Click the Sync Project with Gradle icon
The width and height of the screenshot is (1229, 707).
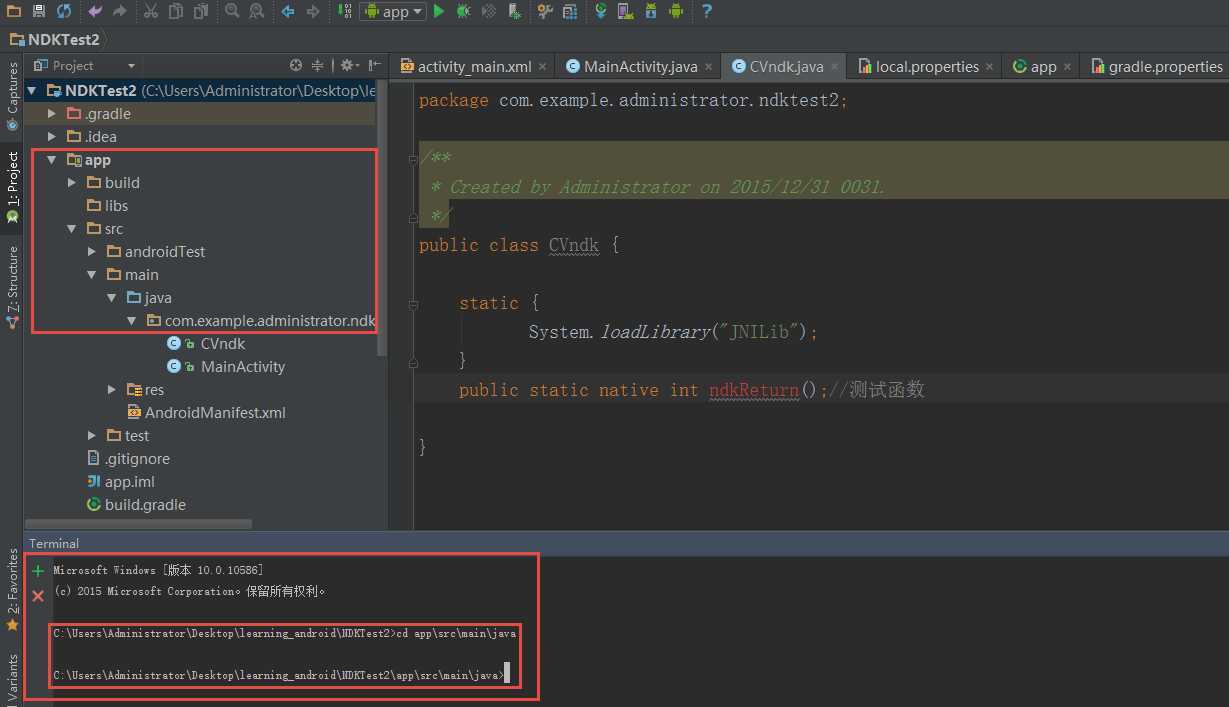pyautogui.click(x=601, y=11)
